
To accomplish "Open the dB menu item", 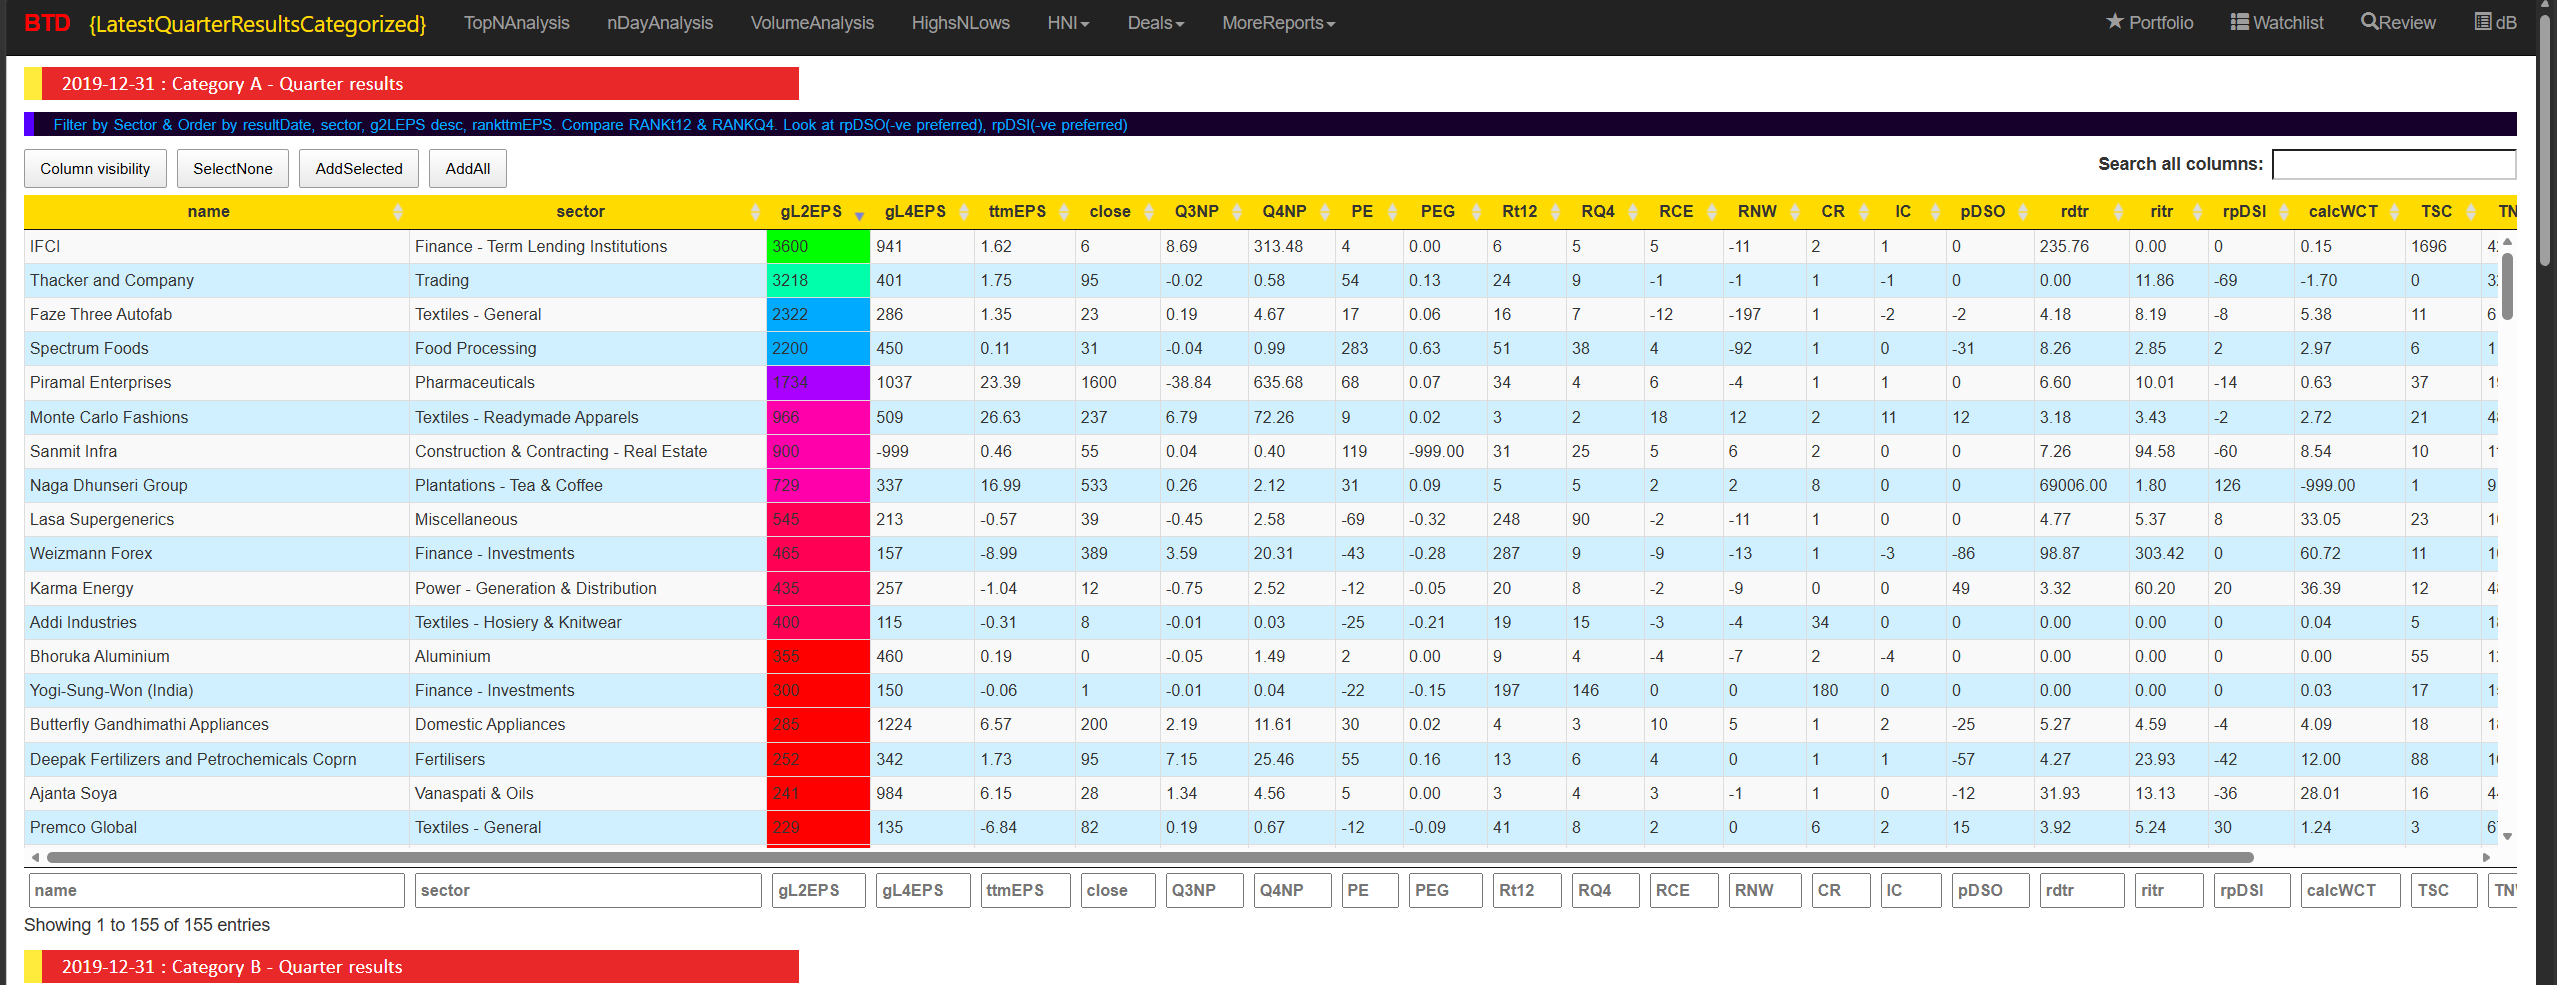I will [x=2495, y=22].
